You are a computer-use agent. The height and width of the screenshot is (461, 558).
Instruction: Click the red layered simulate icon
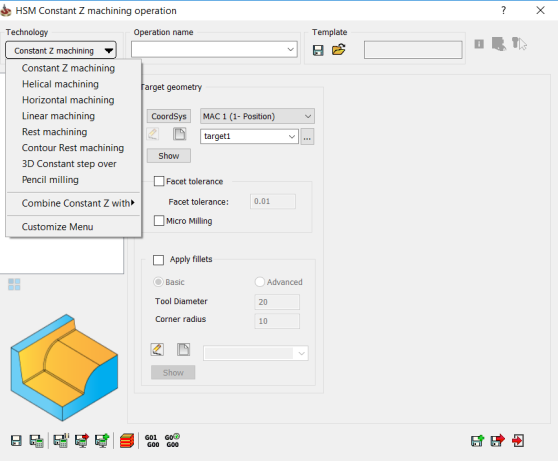point(127,441)
